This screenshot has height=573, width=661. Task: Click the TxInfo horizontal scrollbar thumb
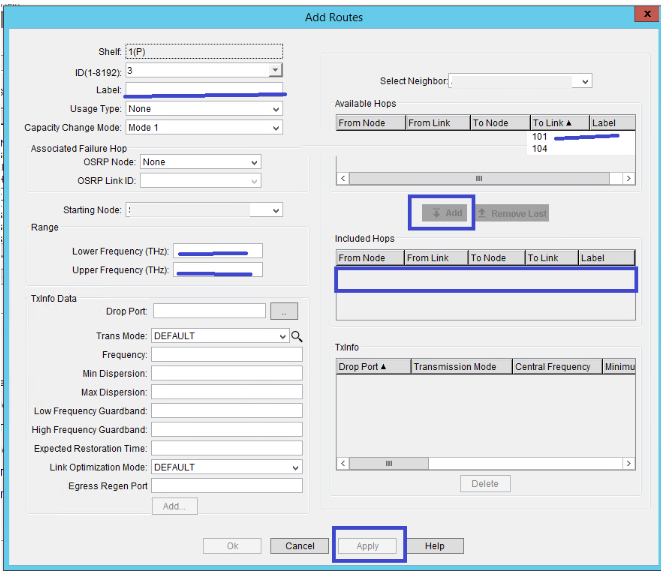coord(389,463)
